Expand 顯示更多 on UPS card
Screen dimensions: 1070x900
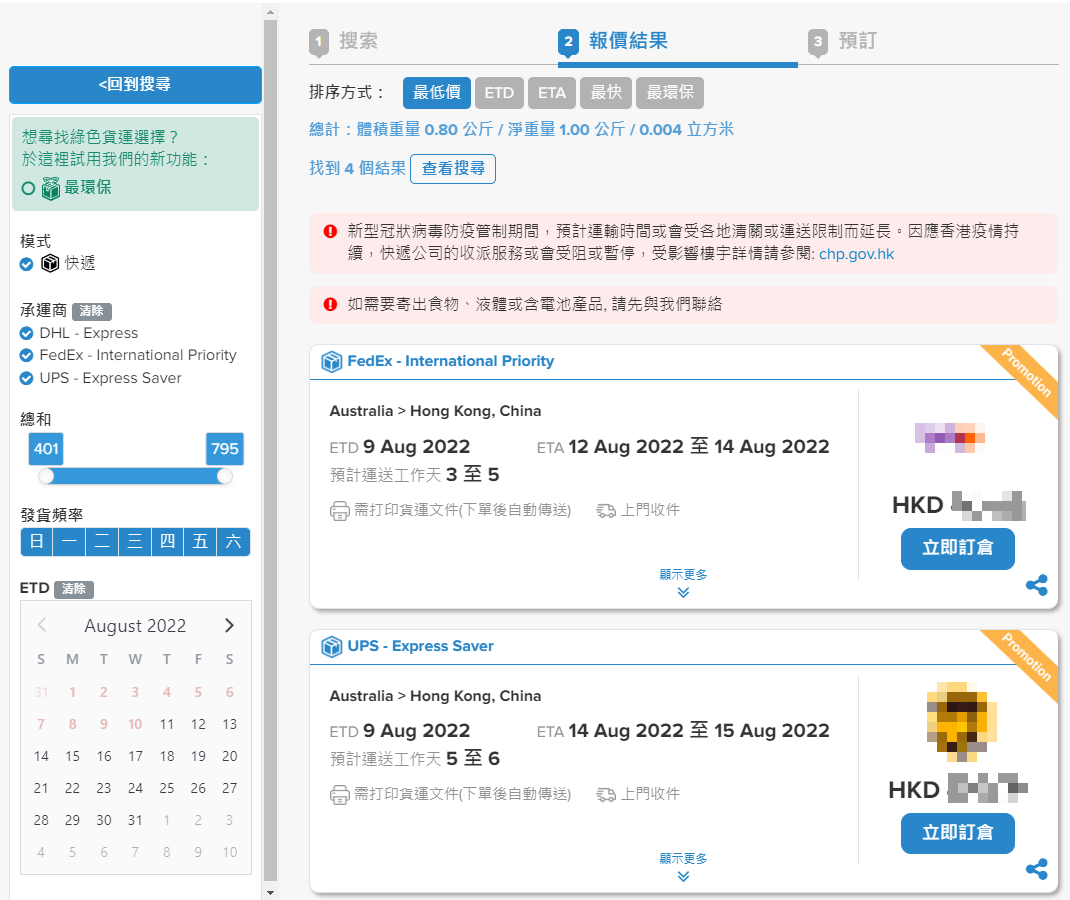click(x=683, y=867)
